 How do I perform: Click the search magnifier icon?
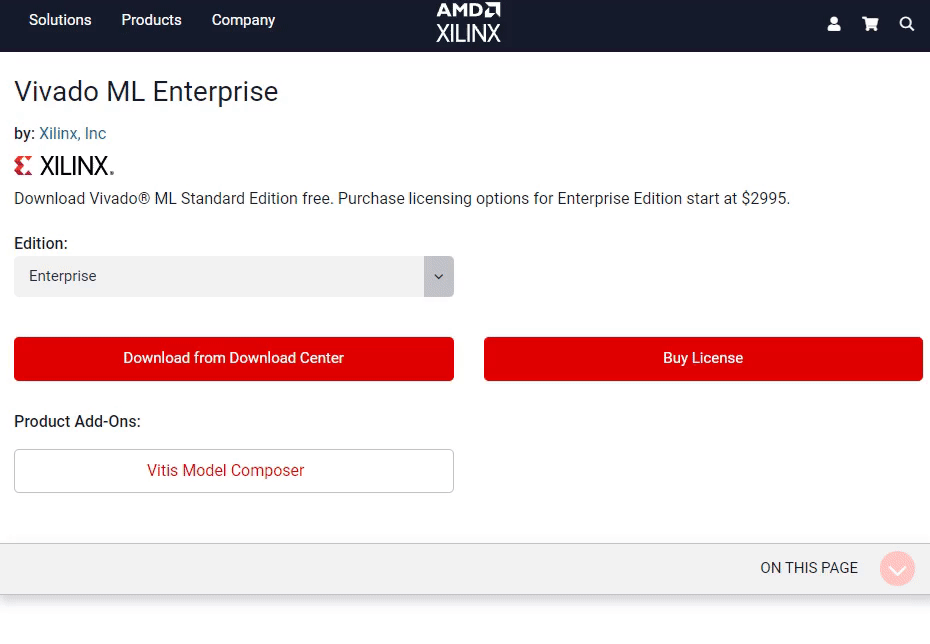(906, 24)
